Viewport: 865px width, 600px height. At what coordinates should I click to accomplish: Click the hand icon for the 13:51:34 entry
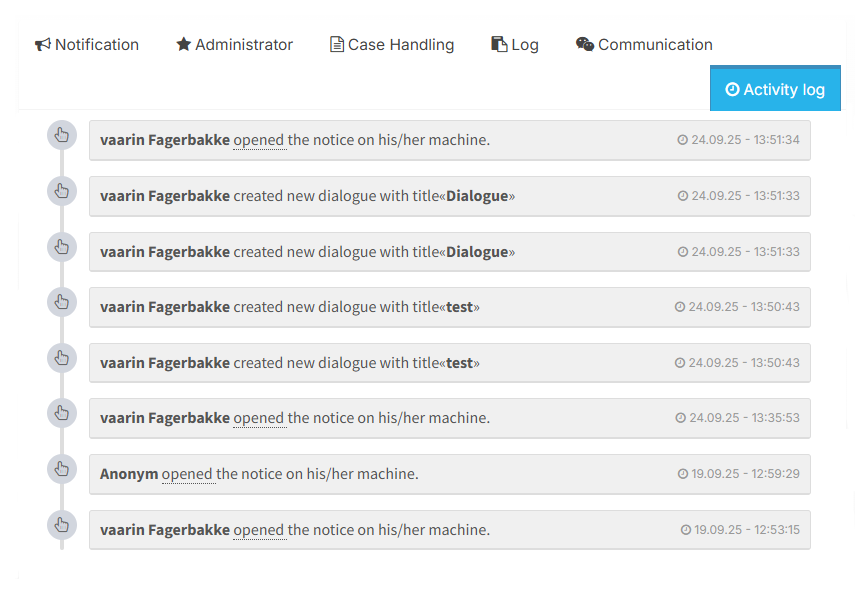[x=62, y=135]
